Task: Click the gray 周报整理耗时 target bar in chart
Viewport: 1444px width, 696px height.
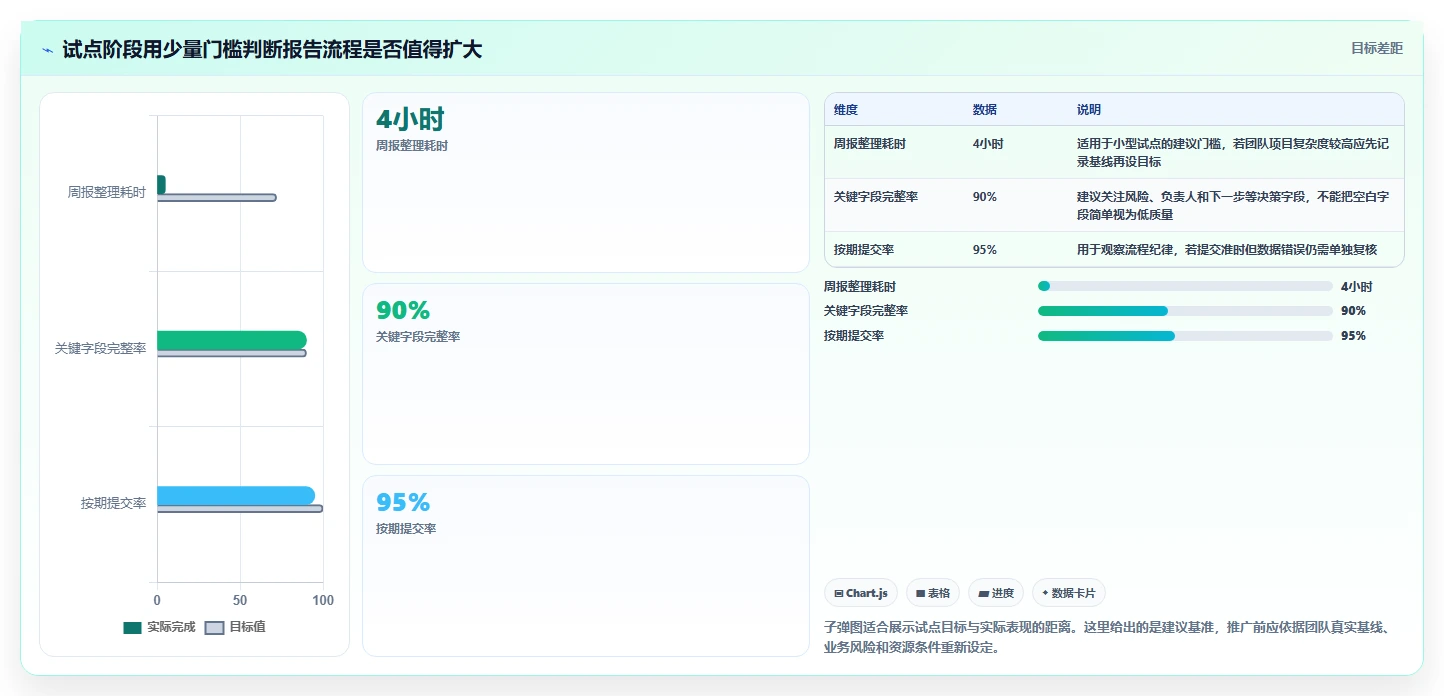Action: (216, 197)
